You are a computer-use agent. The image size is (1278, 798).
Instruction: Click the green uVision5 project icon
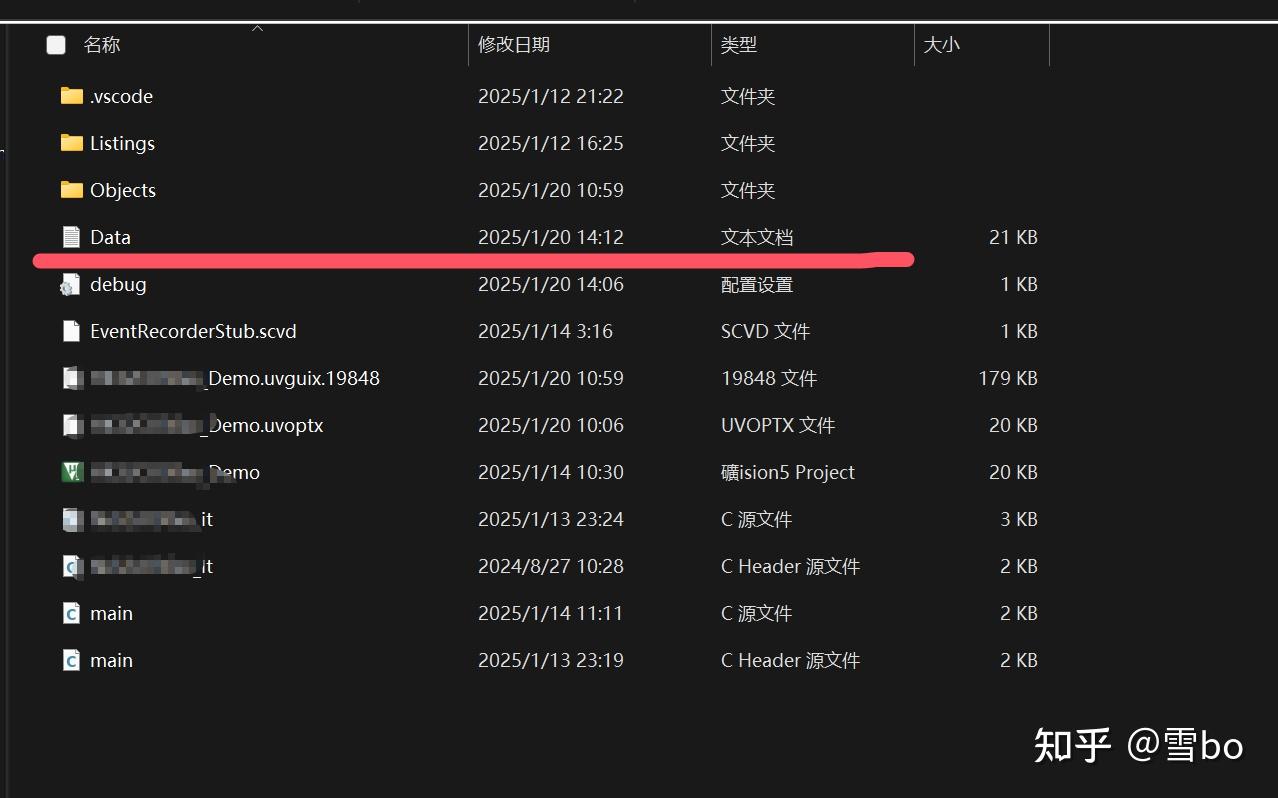click(x=71, y=472)
